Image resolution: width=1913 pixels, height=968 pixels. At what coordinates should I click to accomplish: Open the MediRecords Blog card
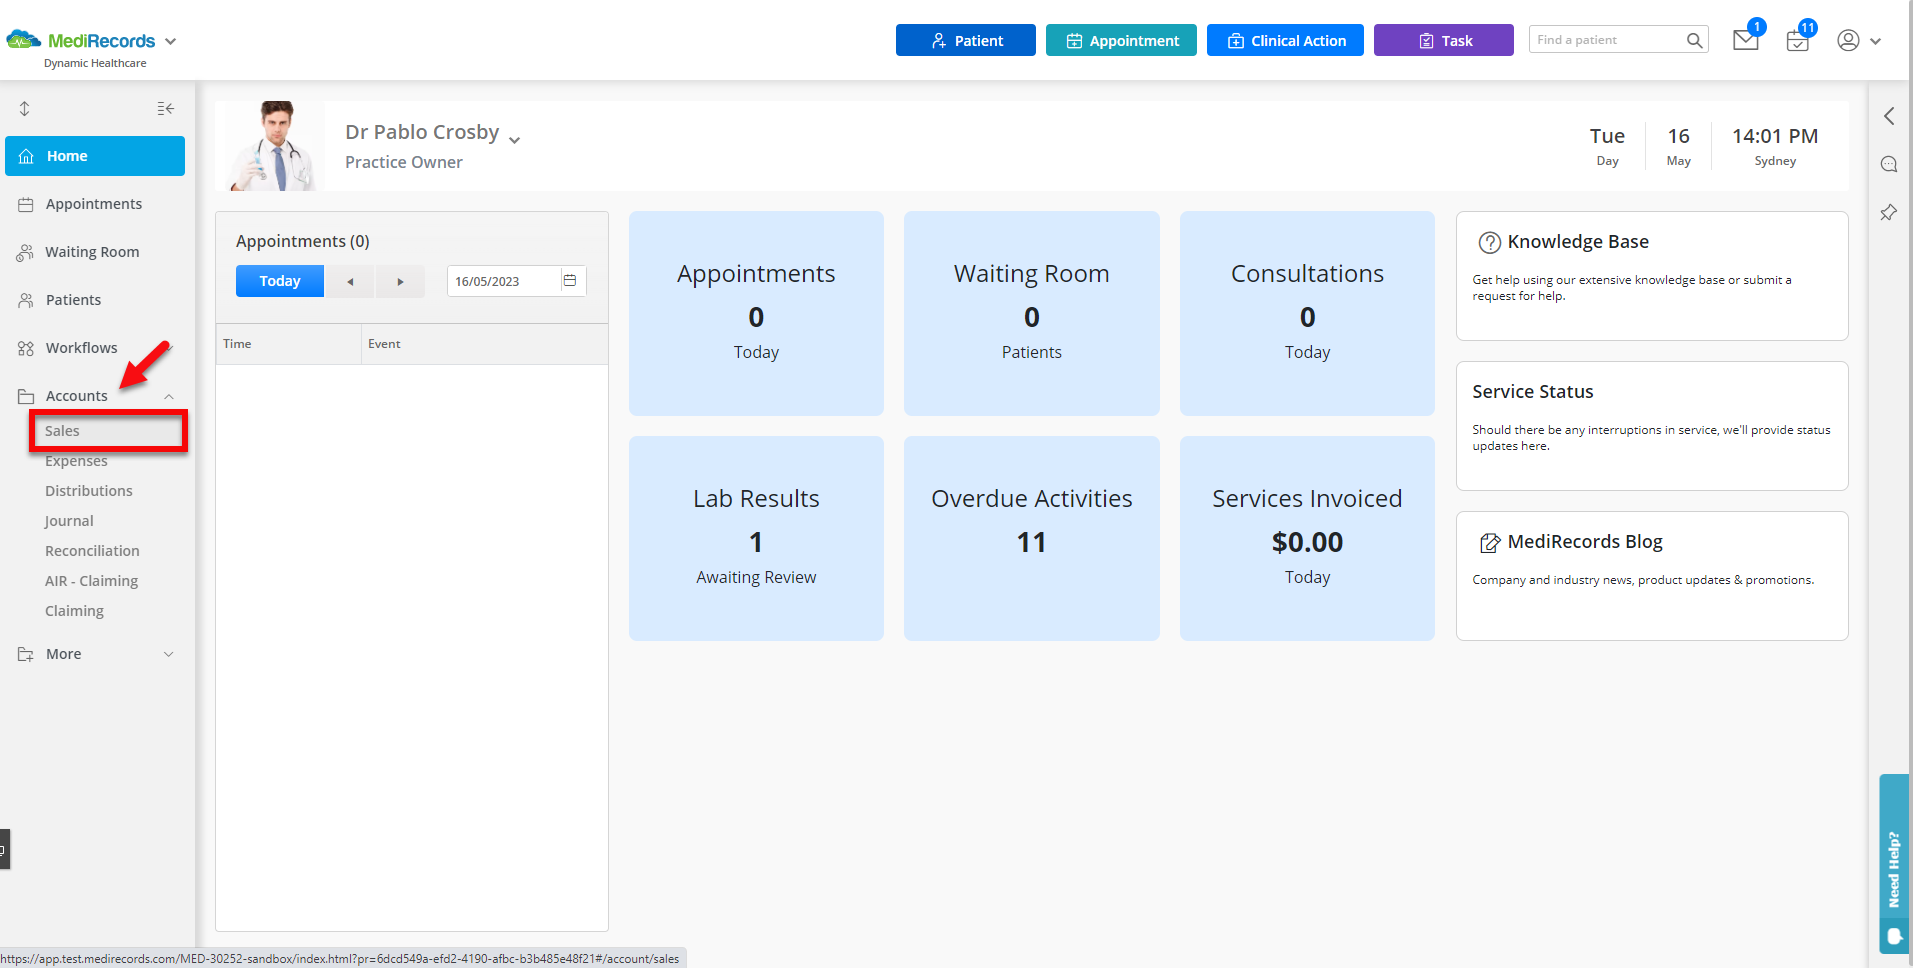pyautogui.click(x=1652, y=576)
